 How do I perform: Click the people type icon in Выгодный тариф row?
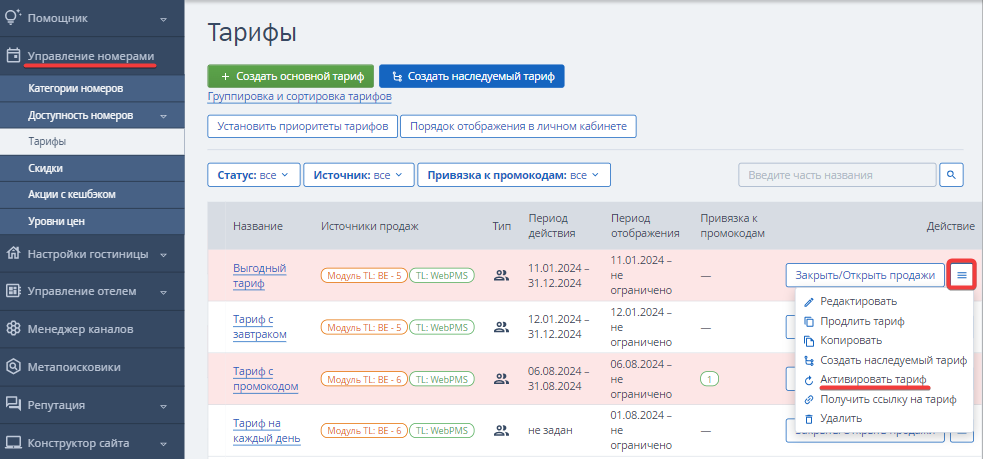pyautogui.click(x=500, y=275)
